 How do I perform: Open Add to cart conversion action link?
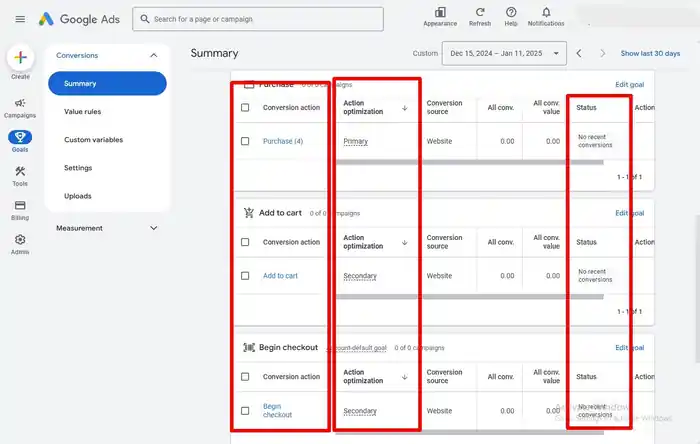pos(280,276)
